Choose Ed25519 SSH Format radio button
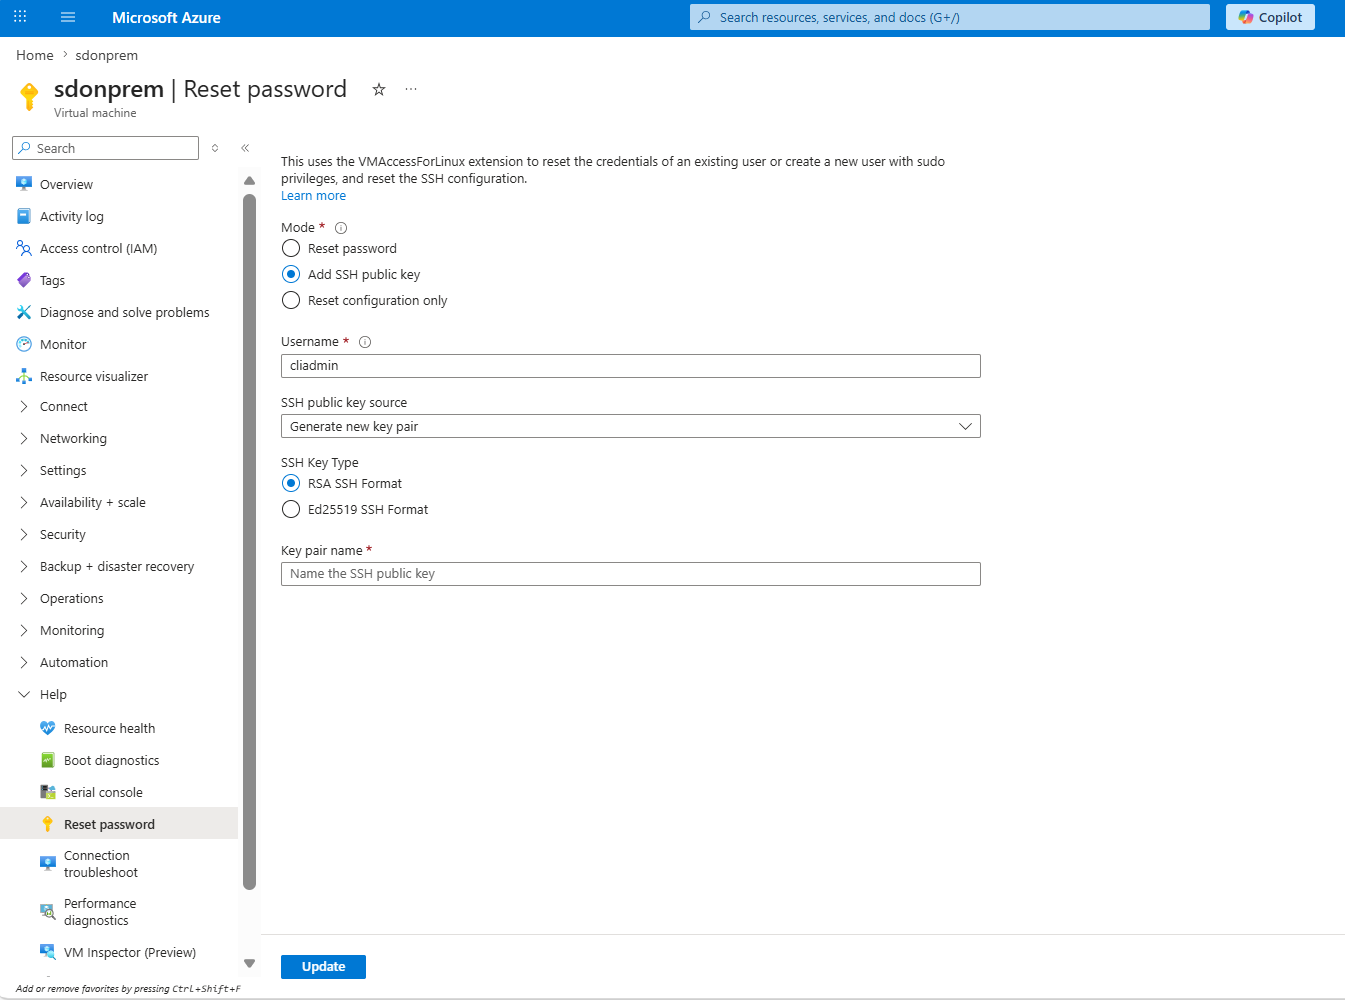1345x1000 pixels. (291, 509)
